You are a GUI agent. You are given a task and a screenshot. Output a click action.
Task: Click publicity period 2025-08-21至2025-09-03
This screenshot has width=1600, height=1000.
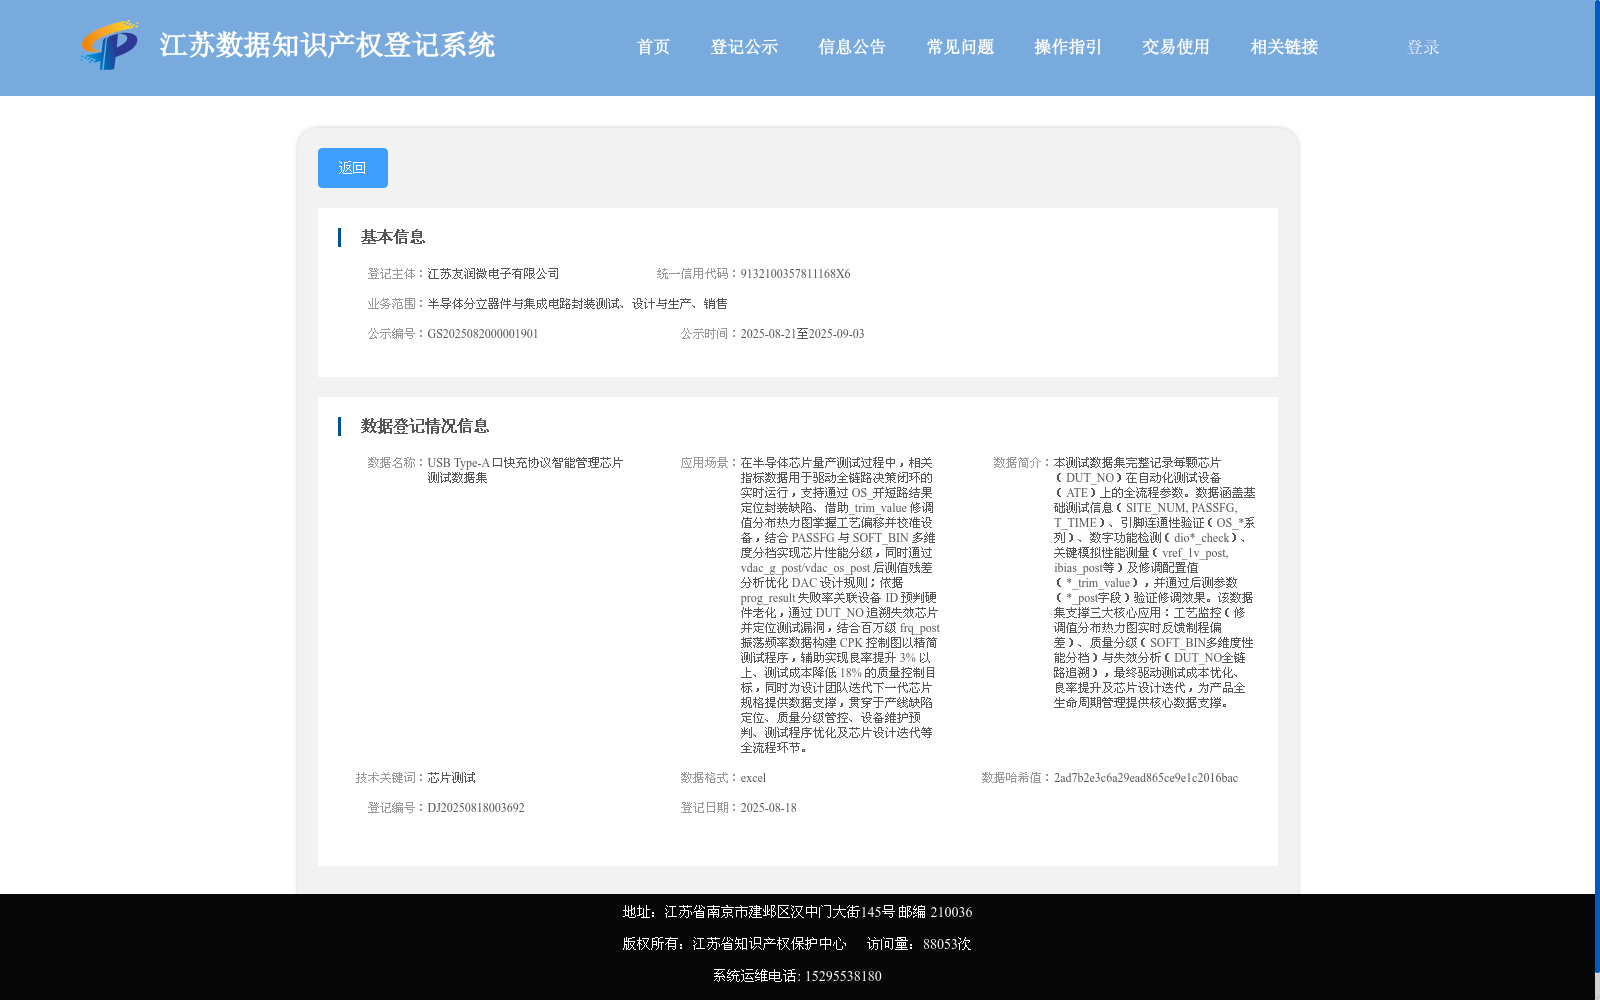click(x=802, y=334)
